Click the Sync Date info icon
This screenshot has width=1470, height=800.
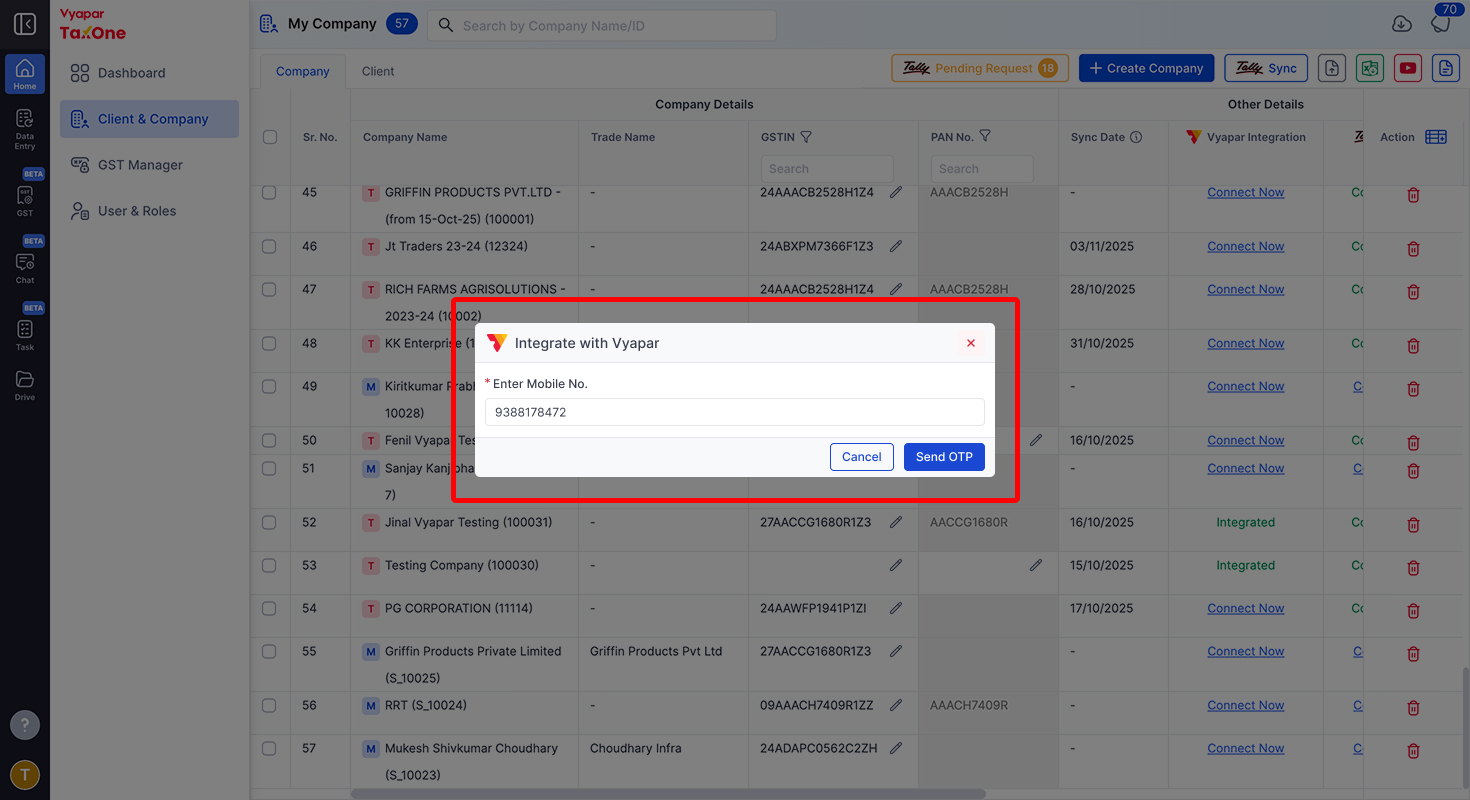tap(1136, 137)
